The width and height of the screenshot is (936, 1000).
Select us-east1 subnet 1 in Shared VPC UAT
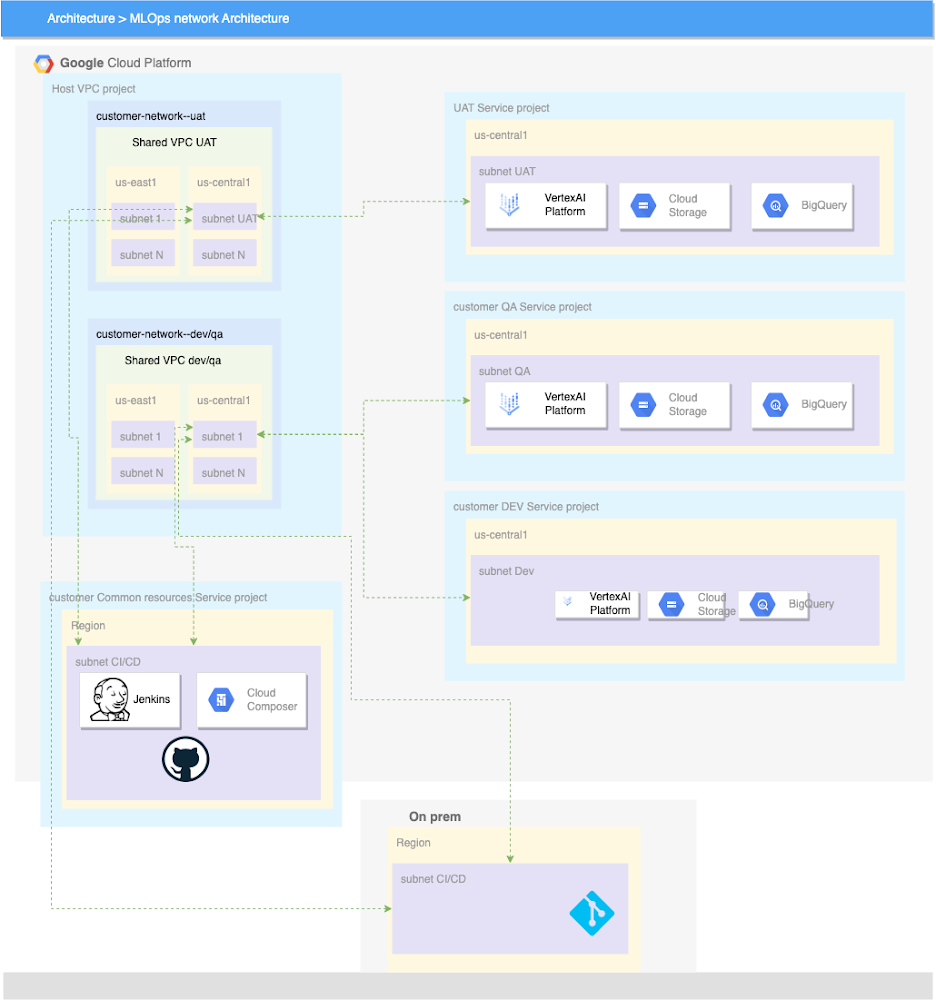[143, 216]
